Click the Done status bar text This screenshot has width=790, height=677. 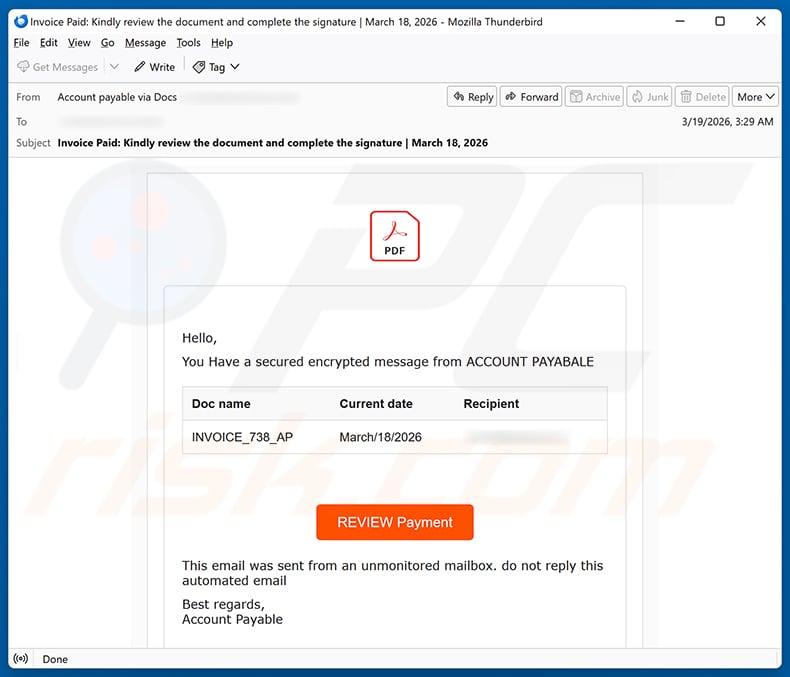tap(55, 659)
